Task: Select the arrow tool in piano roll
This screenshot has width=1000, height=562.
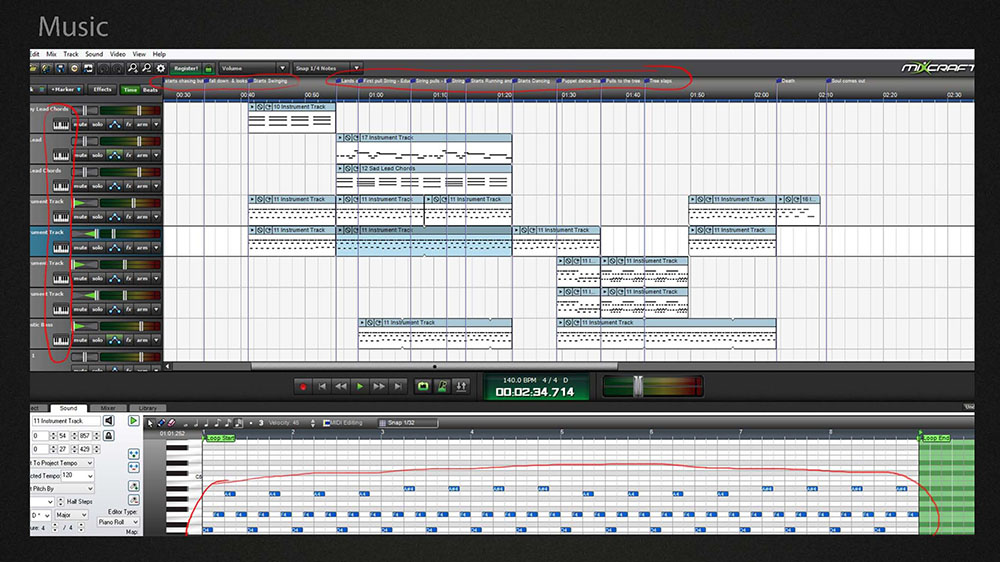Action: pos(150,423)
